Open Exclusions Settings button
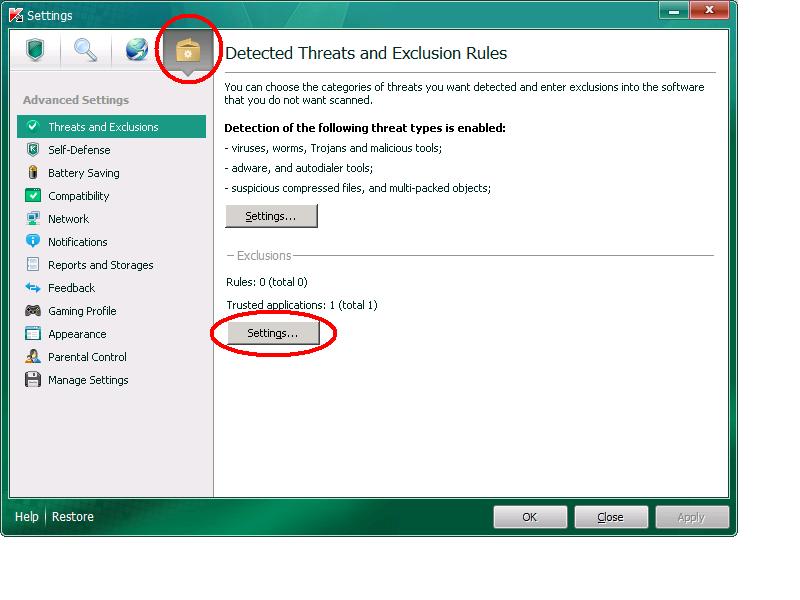Viewport: 800px width, 600px height. pyautogui.click(x=273, y=333)
